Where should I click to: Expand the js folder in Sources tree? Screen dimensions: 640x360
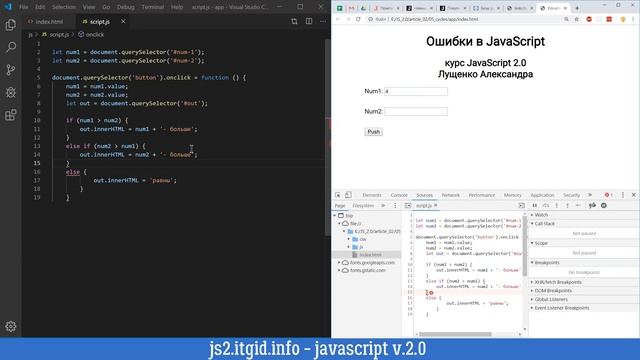click(x=349, y=247)
